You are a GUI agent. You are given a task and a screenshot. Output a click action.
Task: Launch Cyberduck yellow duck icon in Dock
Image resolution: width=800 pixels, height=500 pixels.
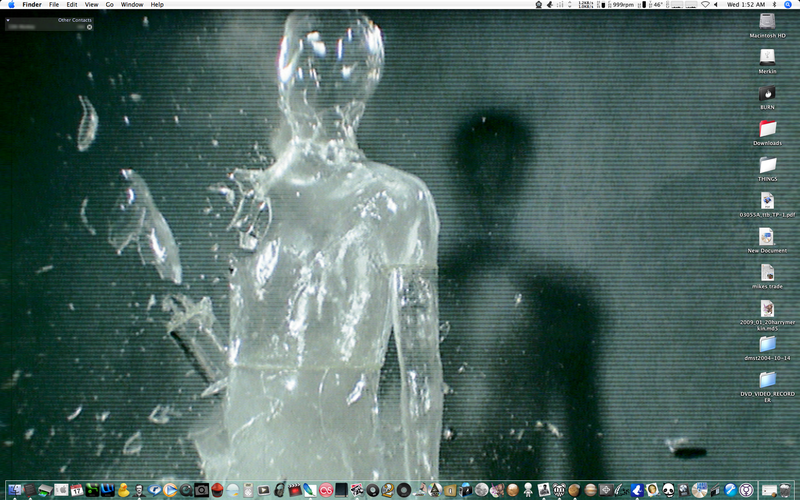[x=123, y=490]
